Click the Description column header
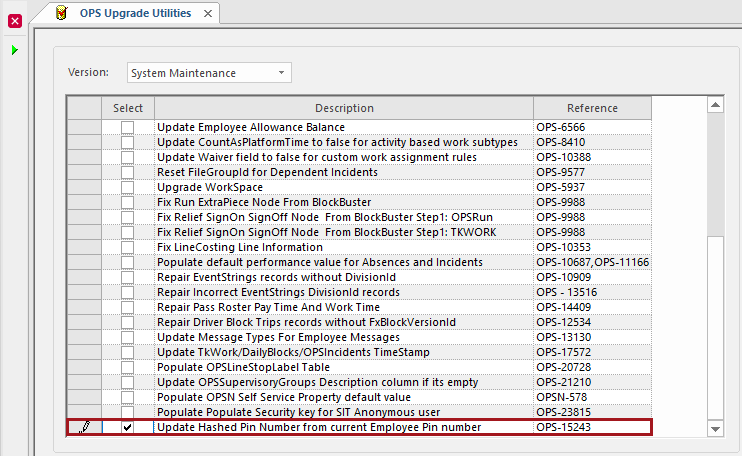Screen dimensions: 742x456 [x=344, y=108]
